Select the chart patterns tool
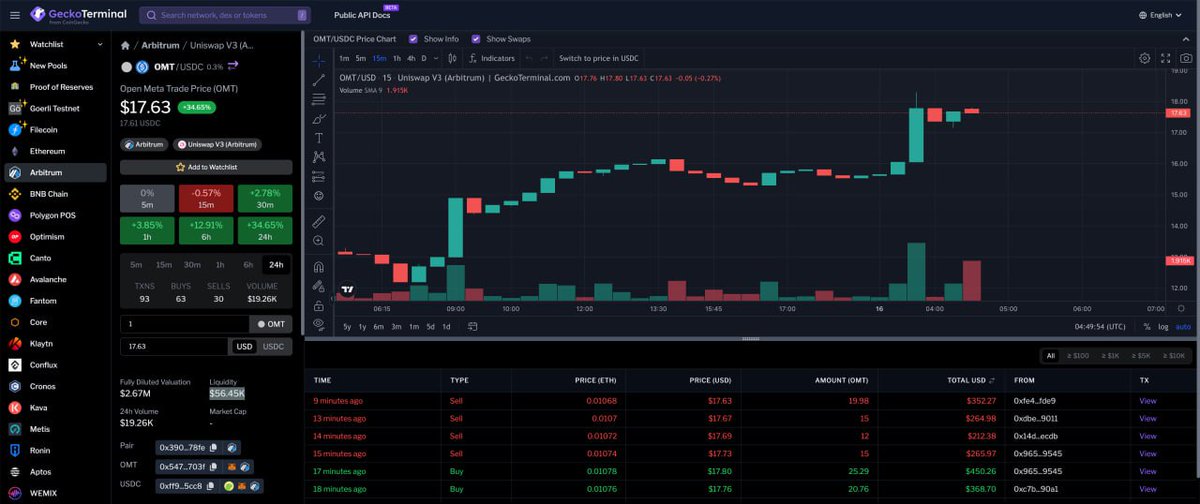This screenshot has height=504, width=1200. tap(319, 157)
